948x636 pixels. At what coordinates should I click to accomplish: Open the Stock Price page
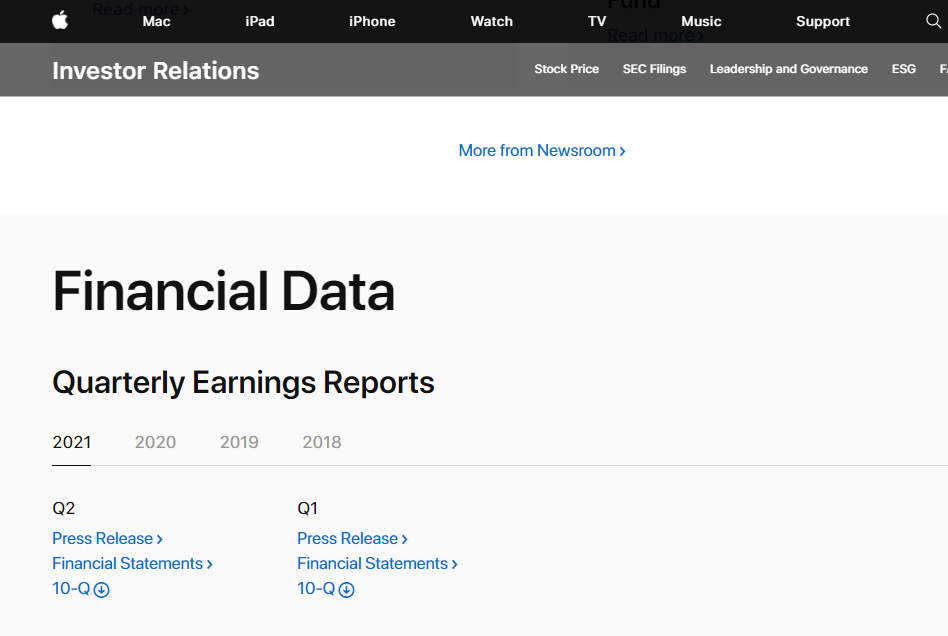tap(567, 69)
